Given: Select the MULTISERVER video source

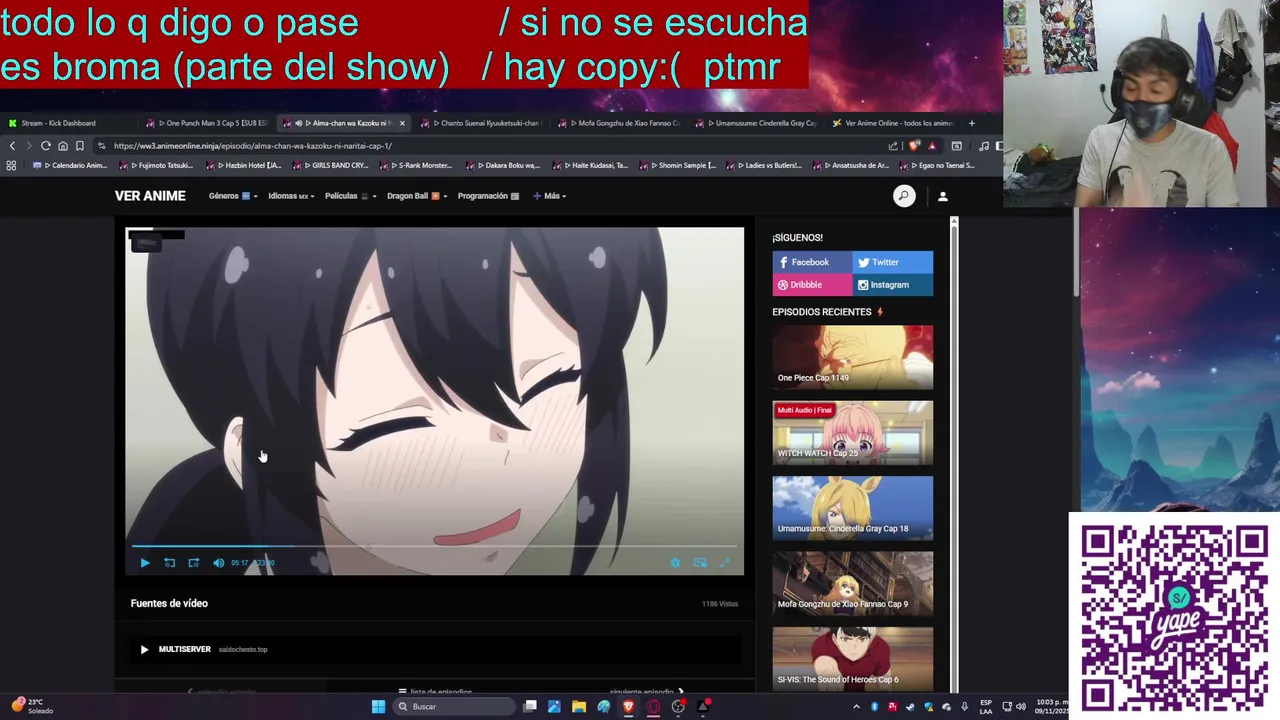Looking at the screenshot, I should click(434, 649).
